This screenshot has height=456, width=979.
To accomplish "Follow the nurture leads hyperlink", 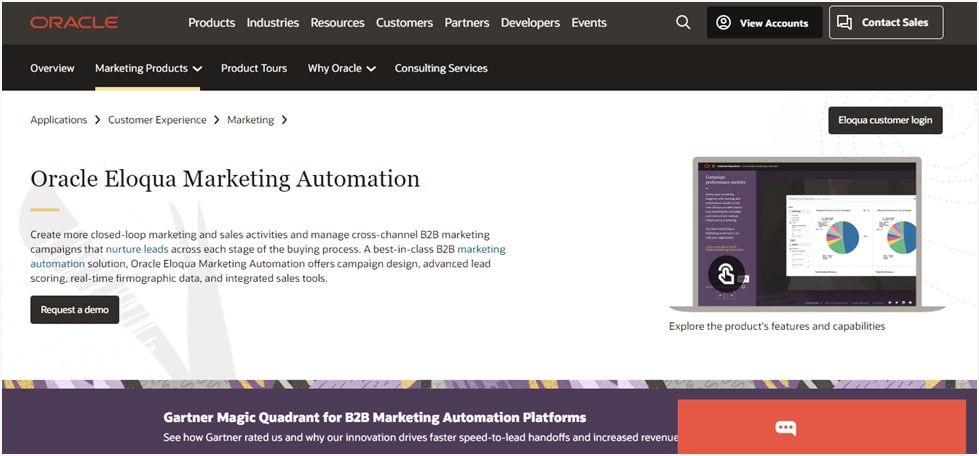I will tap(137, 249).
